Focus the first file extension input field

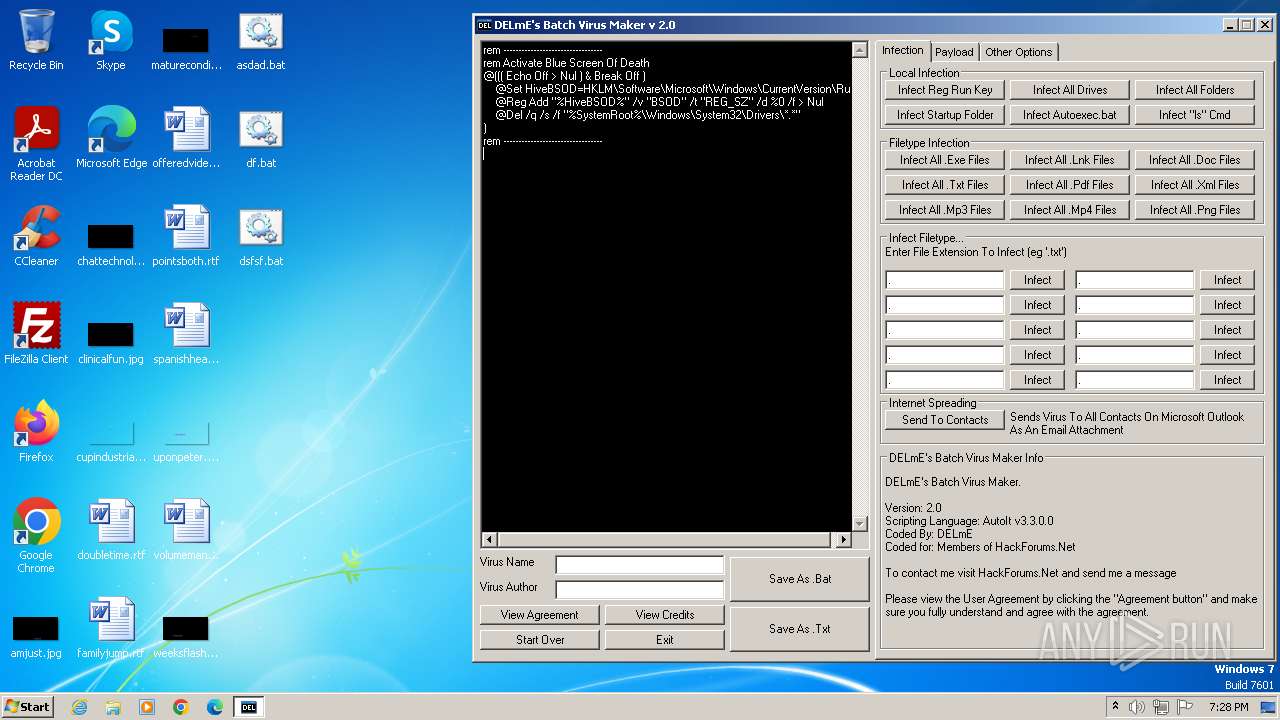click(945, 280)
